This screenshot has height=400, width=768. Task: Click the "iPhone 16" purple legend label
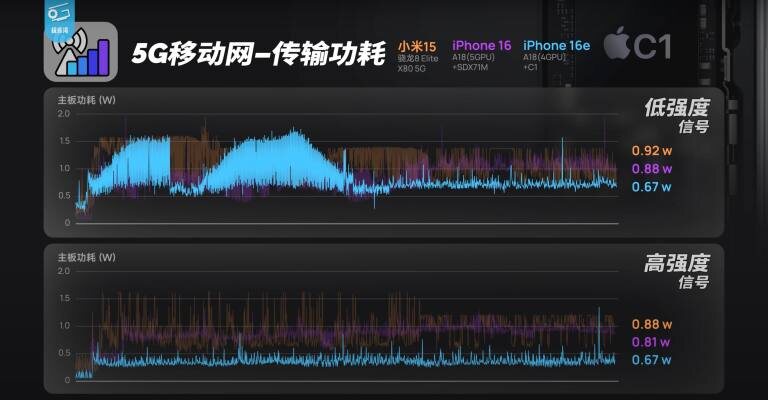[481, 46]
